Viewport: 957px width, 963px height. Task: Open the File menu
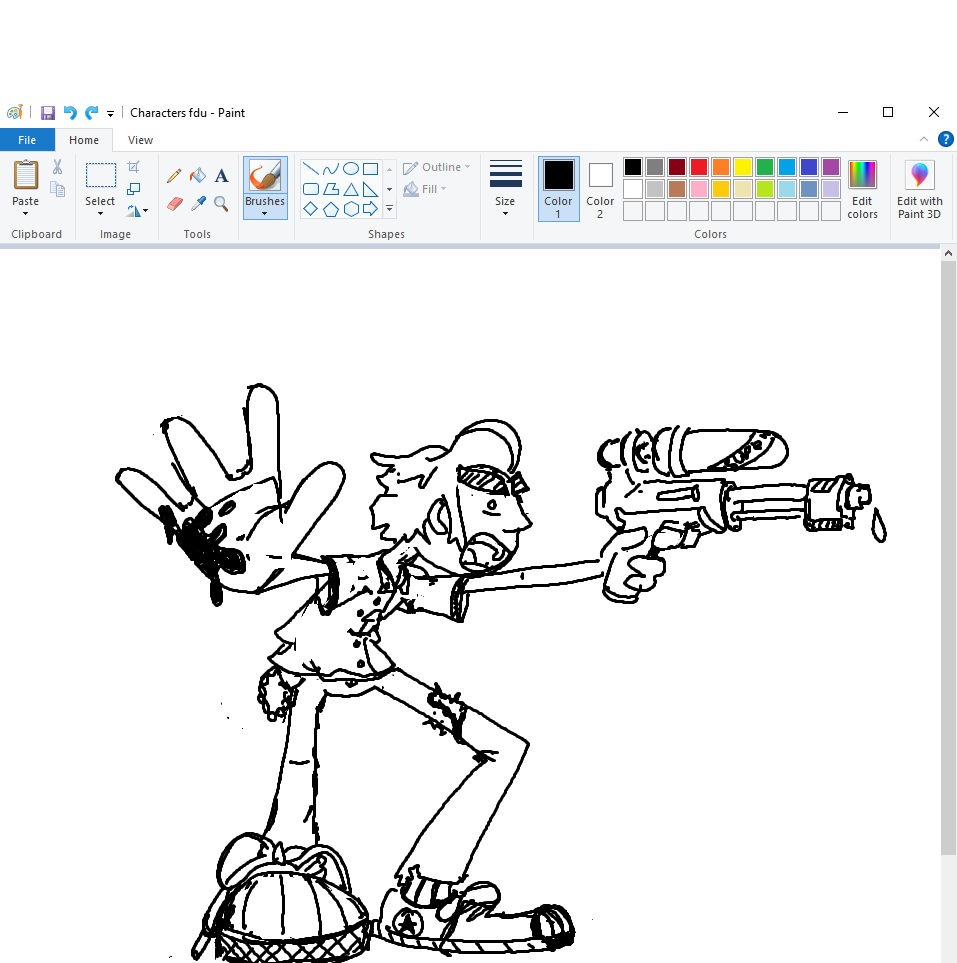(27, 140)
